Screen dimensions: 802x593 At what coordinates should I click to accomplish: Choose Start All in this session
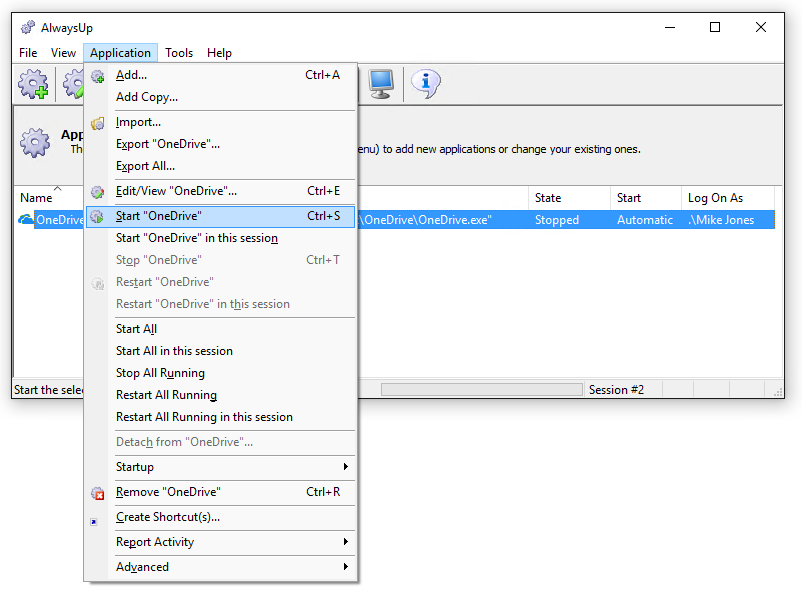pos(220,351)
